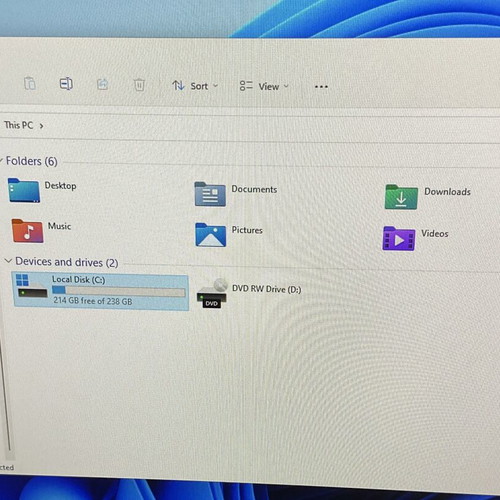500x500 pixels.
Task: Click the Paste toolbar icon
Action: tap(30, 83)
